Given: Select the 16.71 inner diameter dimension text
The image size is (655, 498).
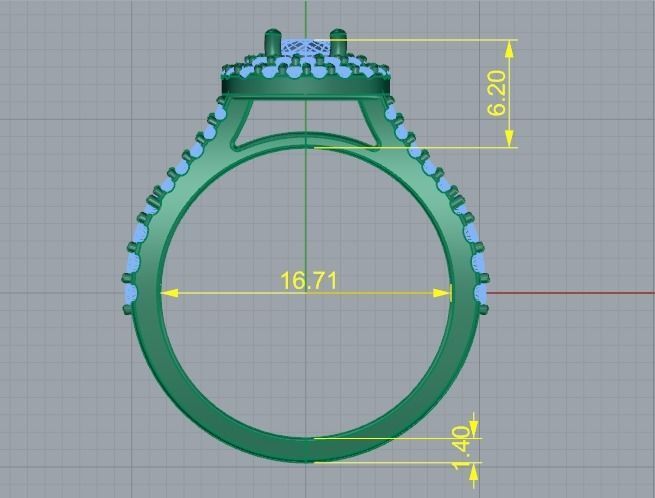Looking at the screenshot, I should 308,280.
